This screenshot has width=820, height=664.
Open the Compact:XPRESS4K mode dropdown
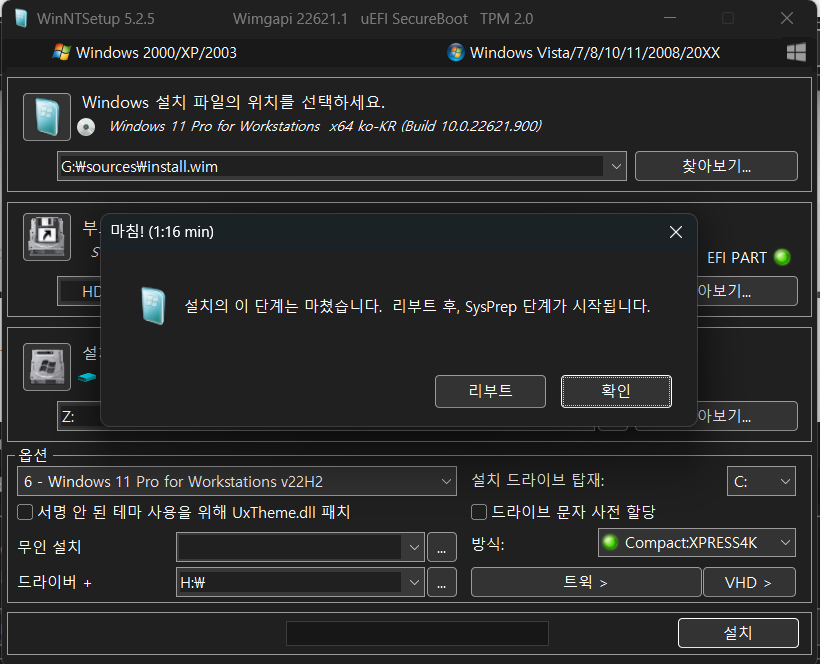click(697, 543)
